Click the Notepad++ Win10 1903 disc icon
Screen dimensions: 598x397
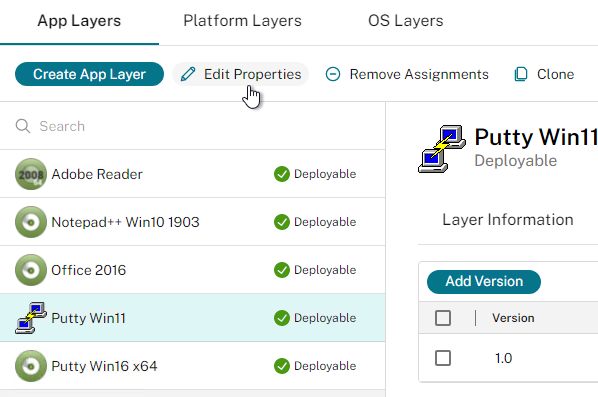31,222
